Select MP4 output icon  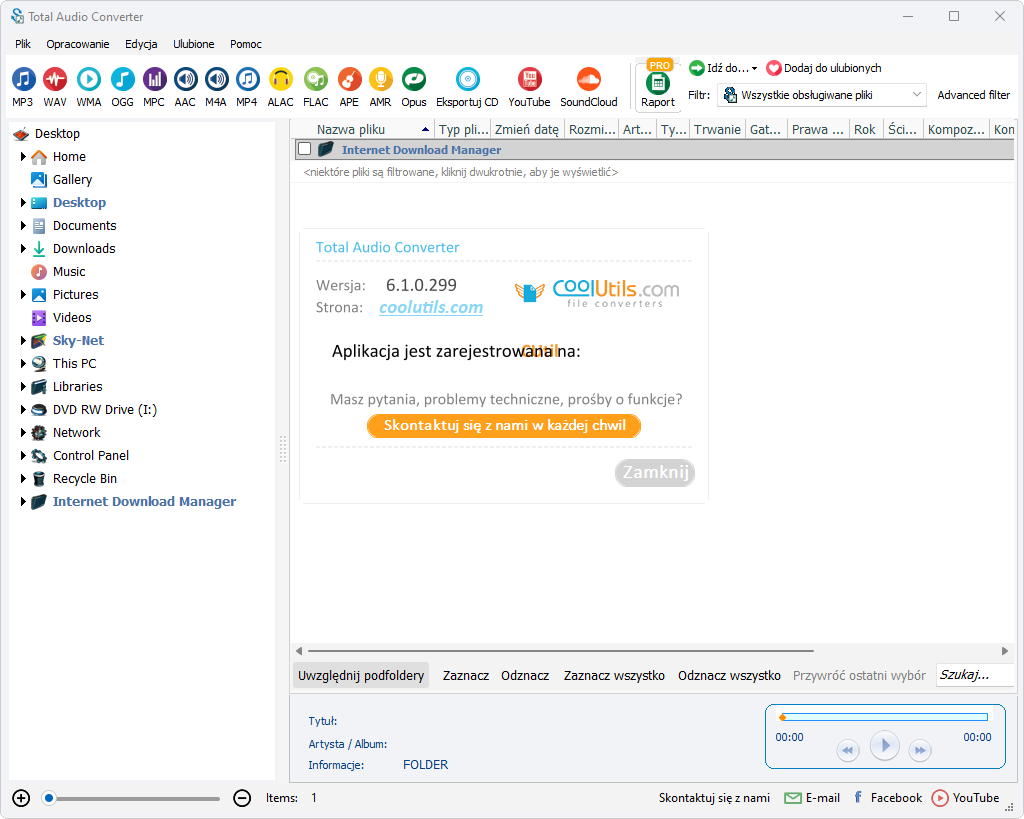[x=247, y=87]
